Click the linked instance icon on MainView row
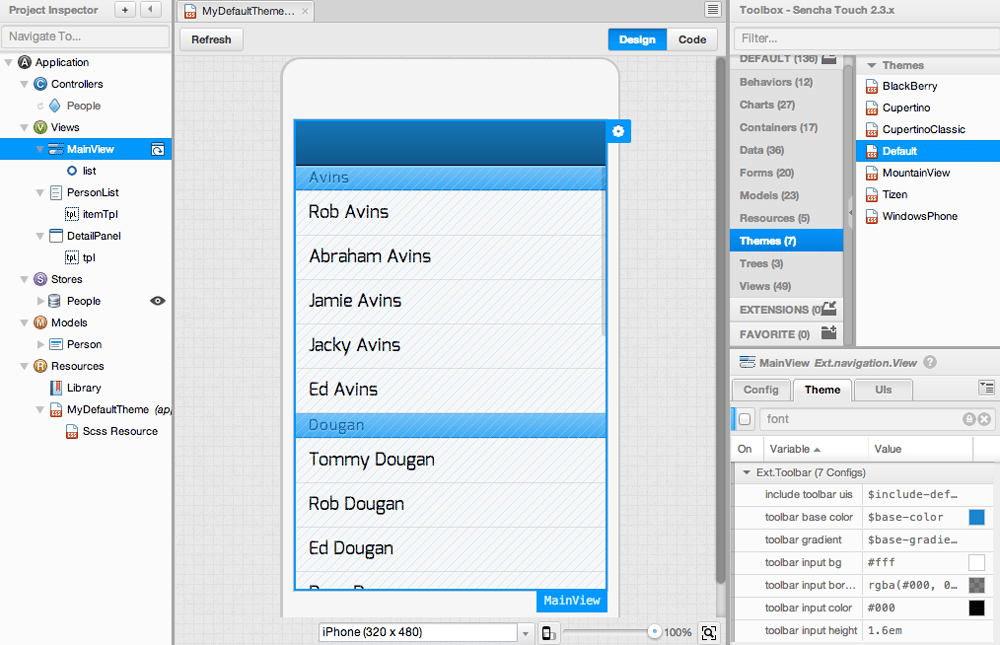This screenshot has width=1000, height=645. click(158, 149)
